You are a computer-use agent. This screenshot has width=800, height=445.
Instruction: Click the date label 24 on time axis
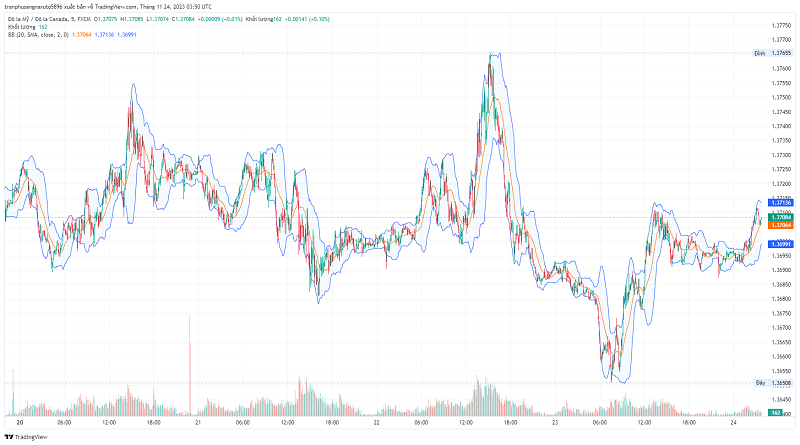(x=731, y=424)
